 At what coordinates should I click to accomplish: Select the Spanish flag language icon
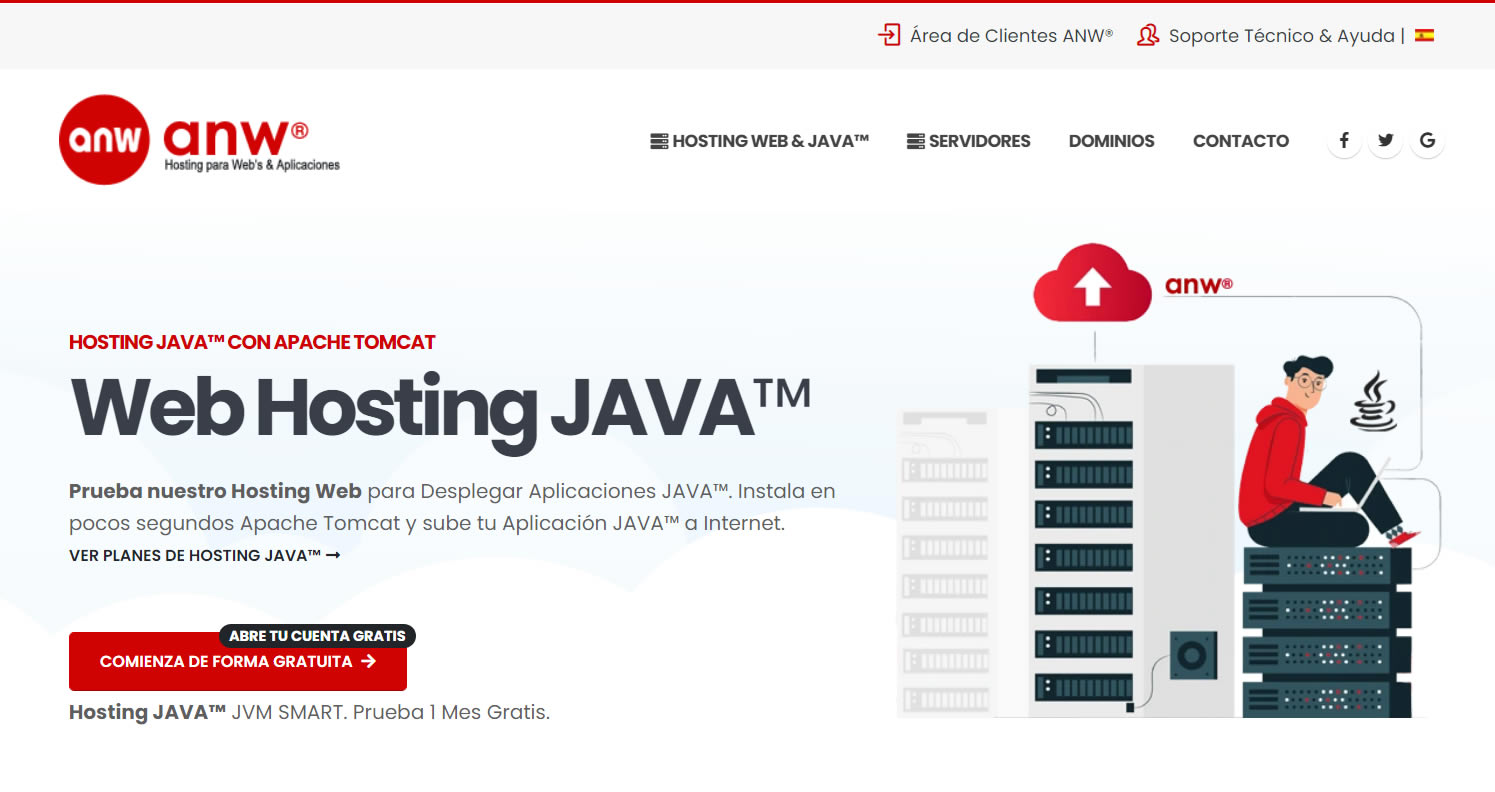(1424, 35)
